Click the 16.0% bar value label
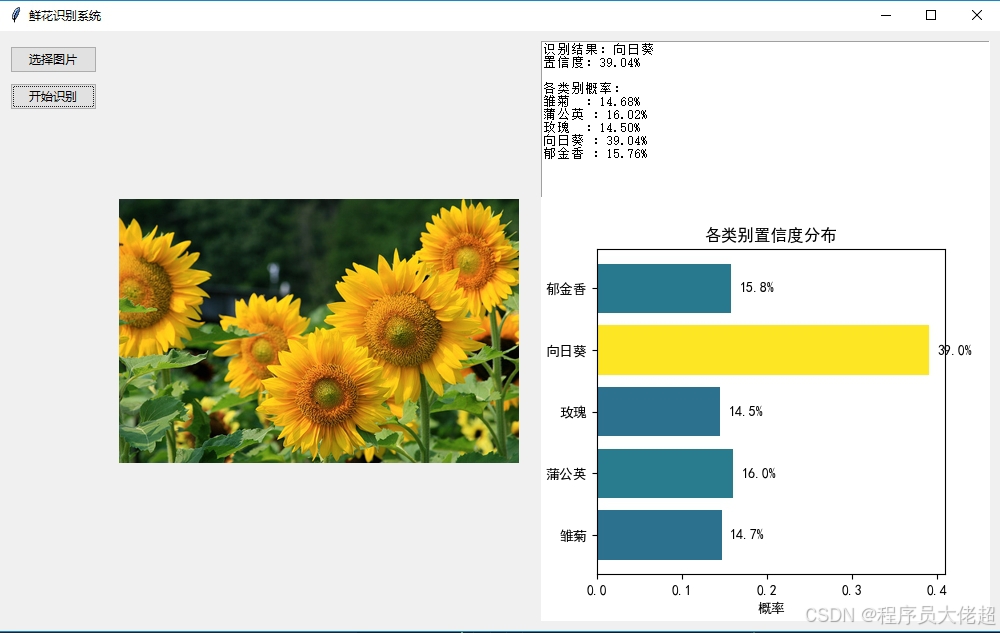Screen dimensions: 1000x633 point(759,473)
